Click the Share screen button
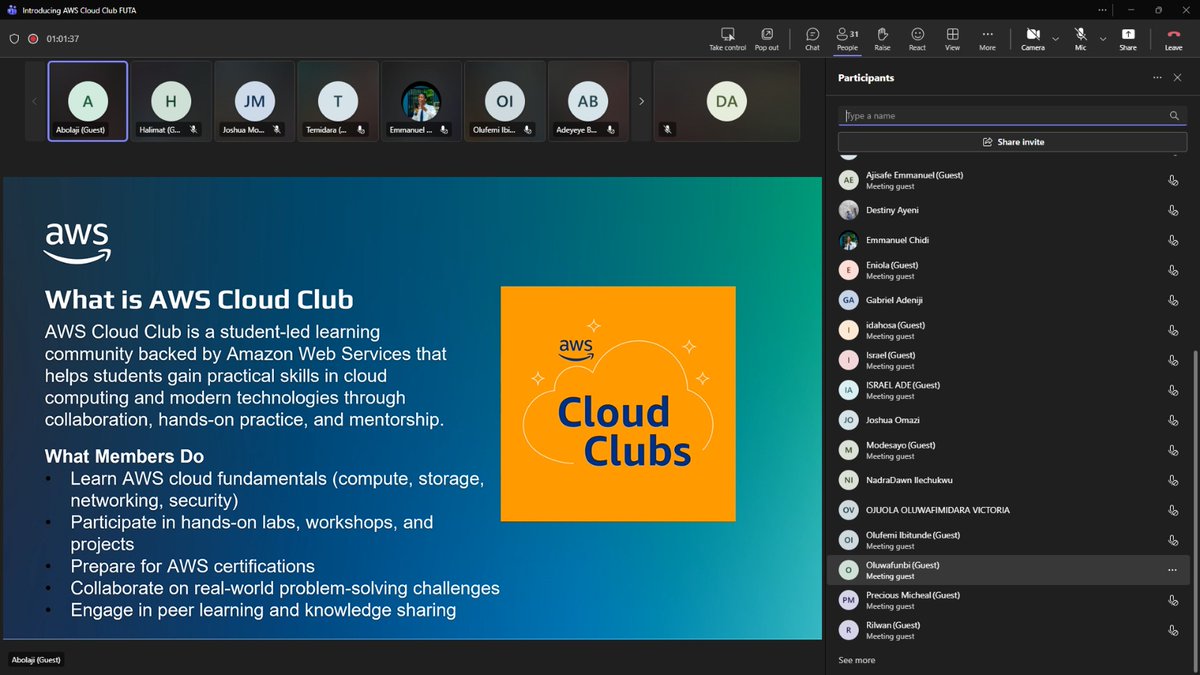The image size is (1200, 675). pyautogui.click(x=1128, y=39)
